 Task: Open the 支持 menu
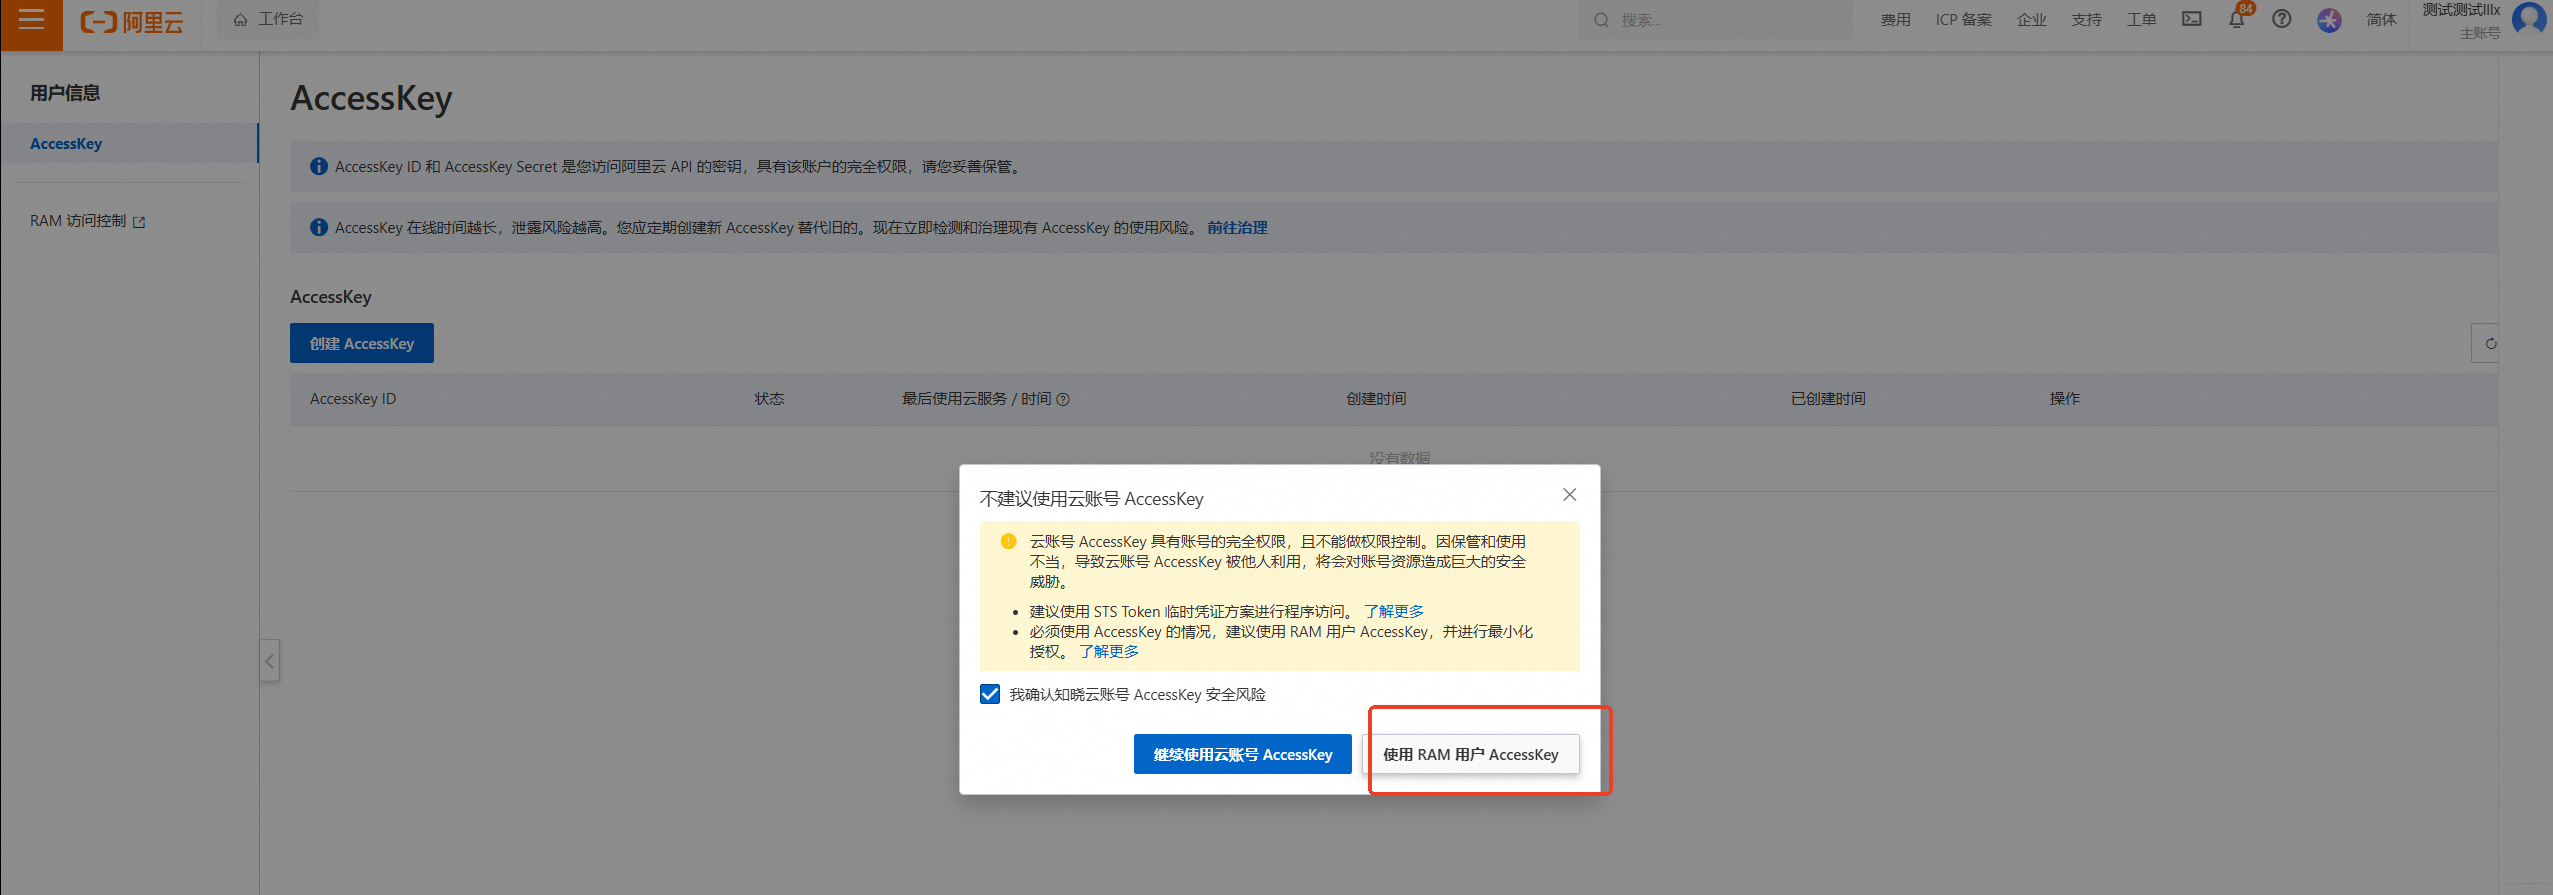pyautogui.click(x=2086, y=20)
